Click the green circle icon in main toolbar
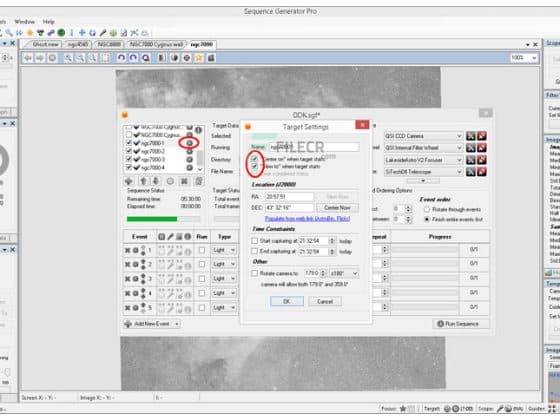 (61, 33)
